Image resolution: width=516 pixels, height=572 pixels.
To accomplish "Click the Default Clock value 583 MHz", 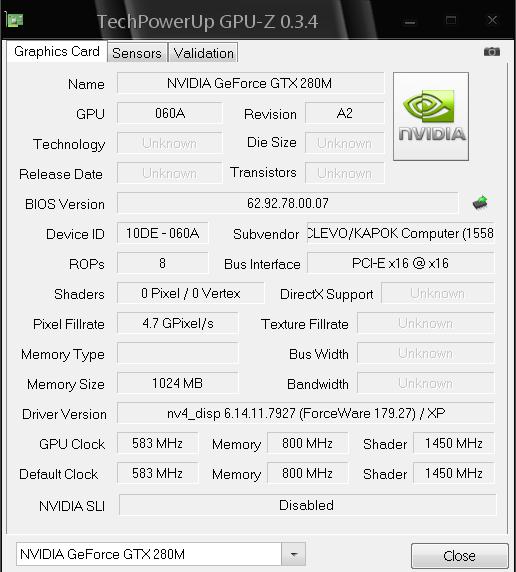I will [x=158, y=473].
